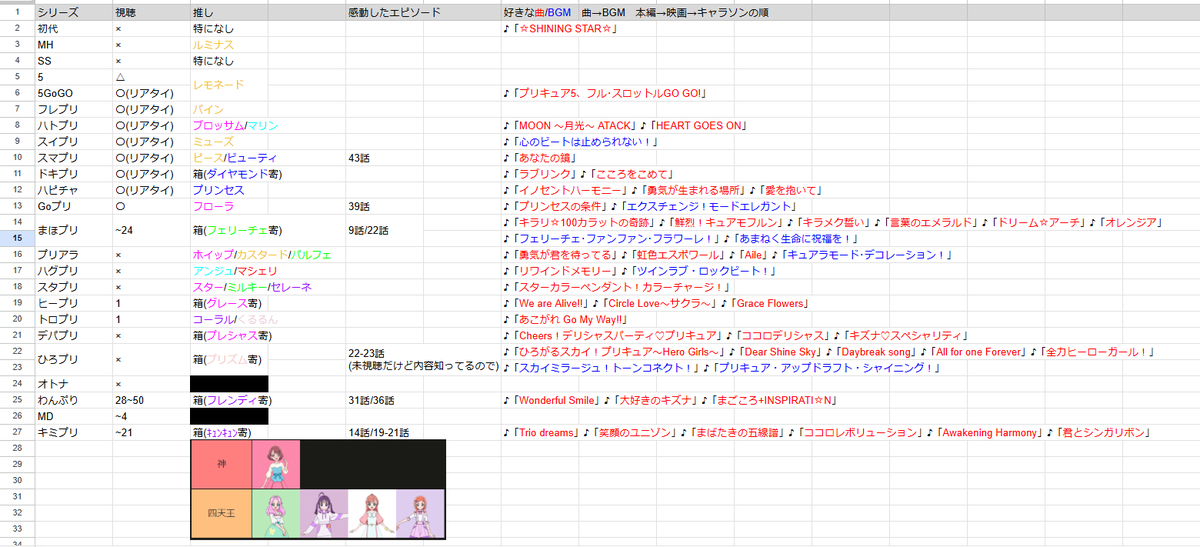Click the pink-haired character on green background
The image size is (1200, 547).
coord(275,513)
